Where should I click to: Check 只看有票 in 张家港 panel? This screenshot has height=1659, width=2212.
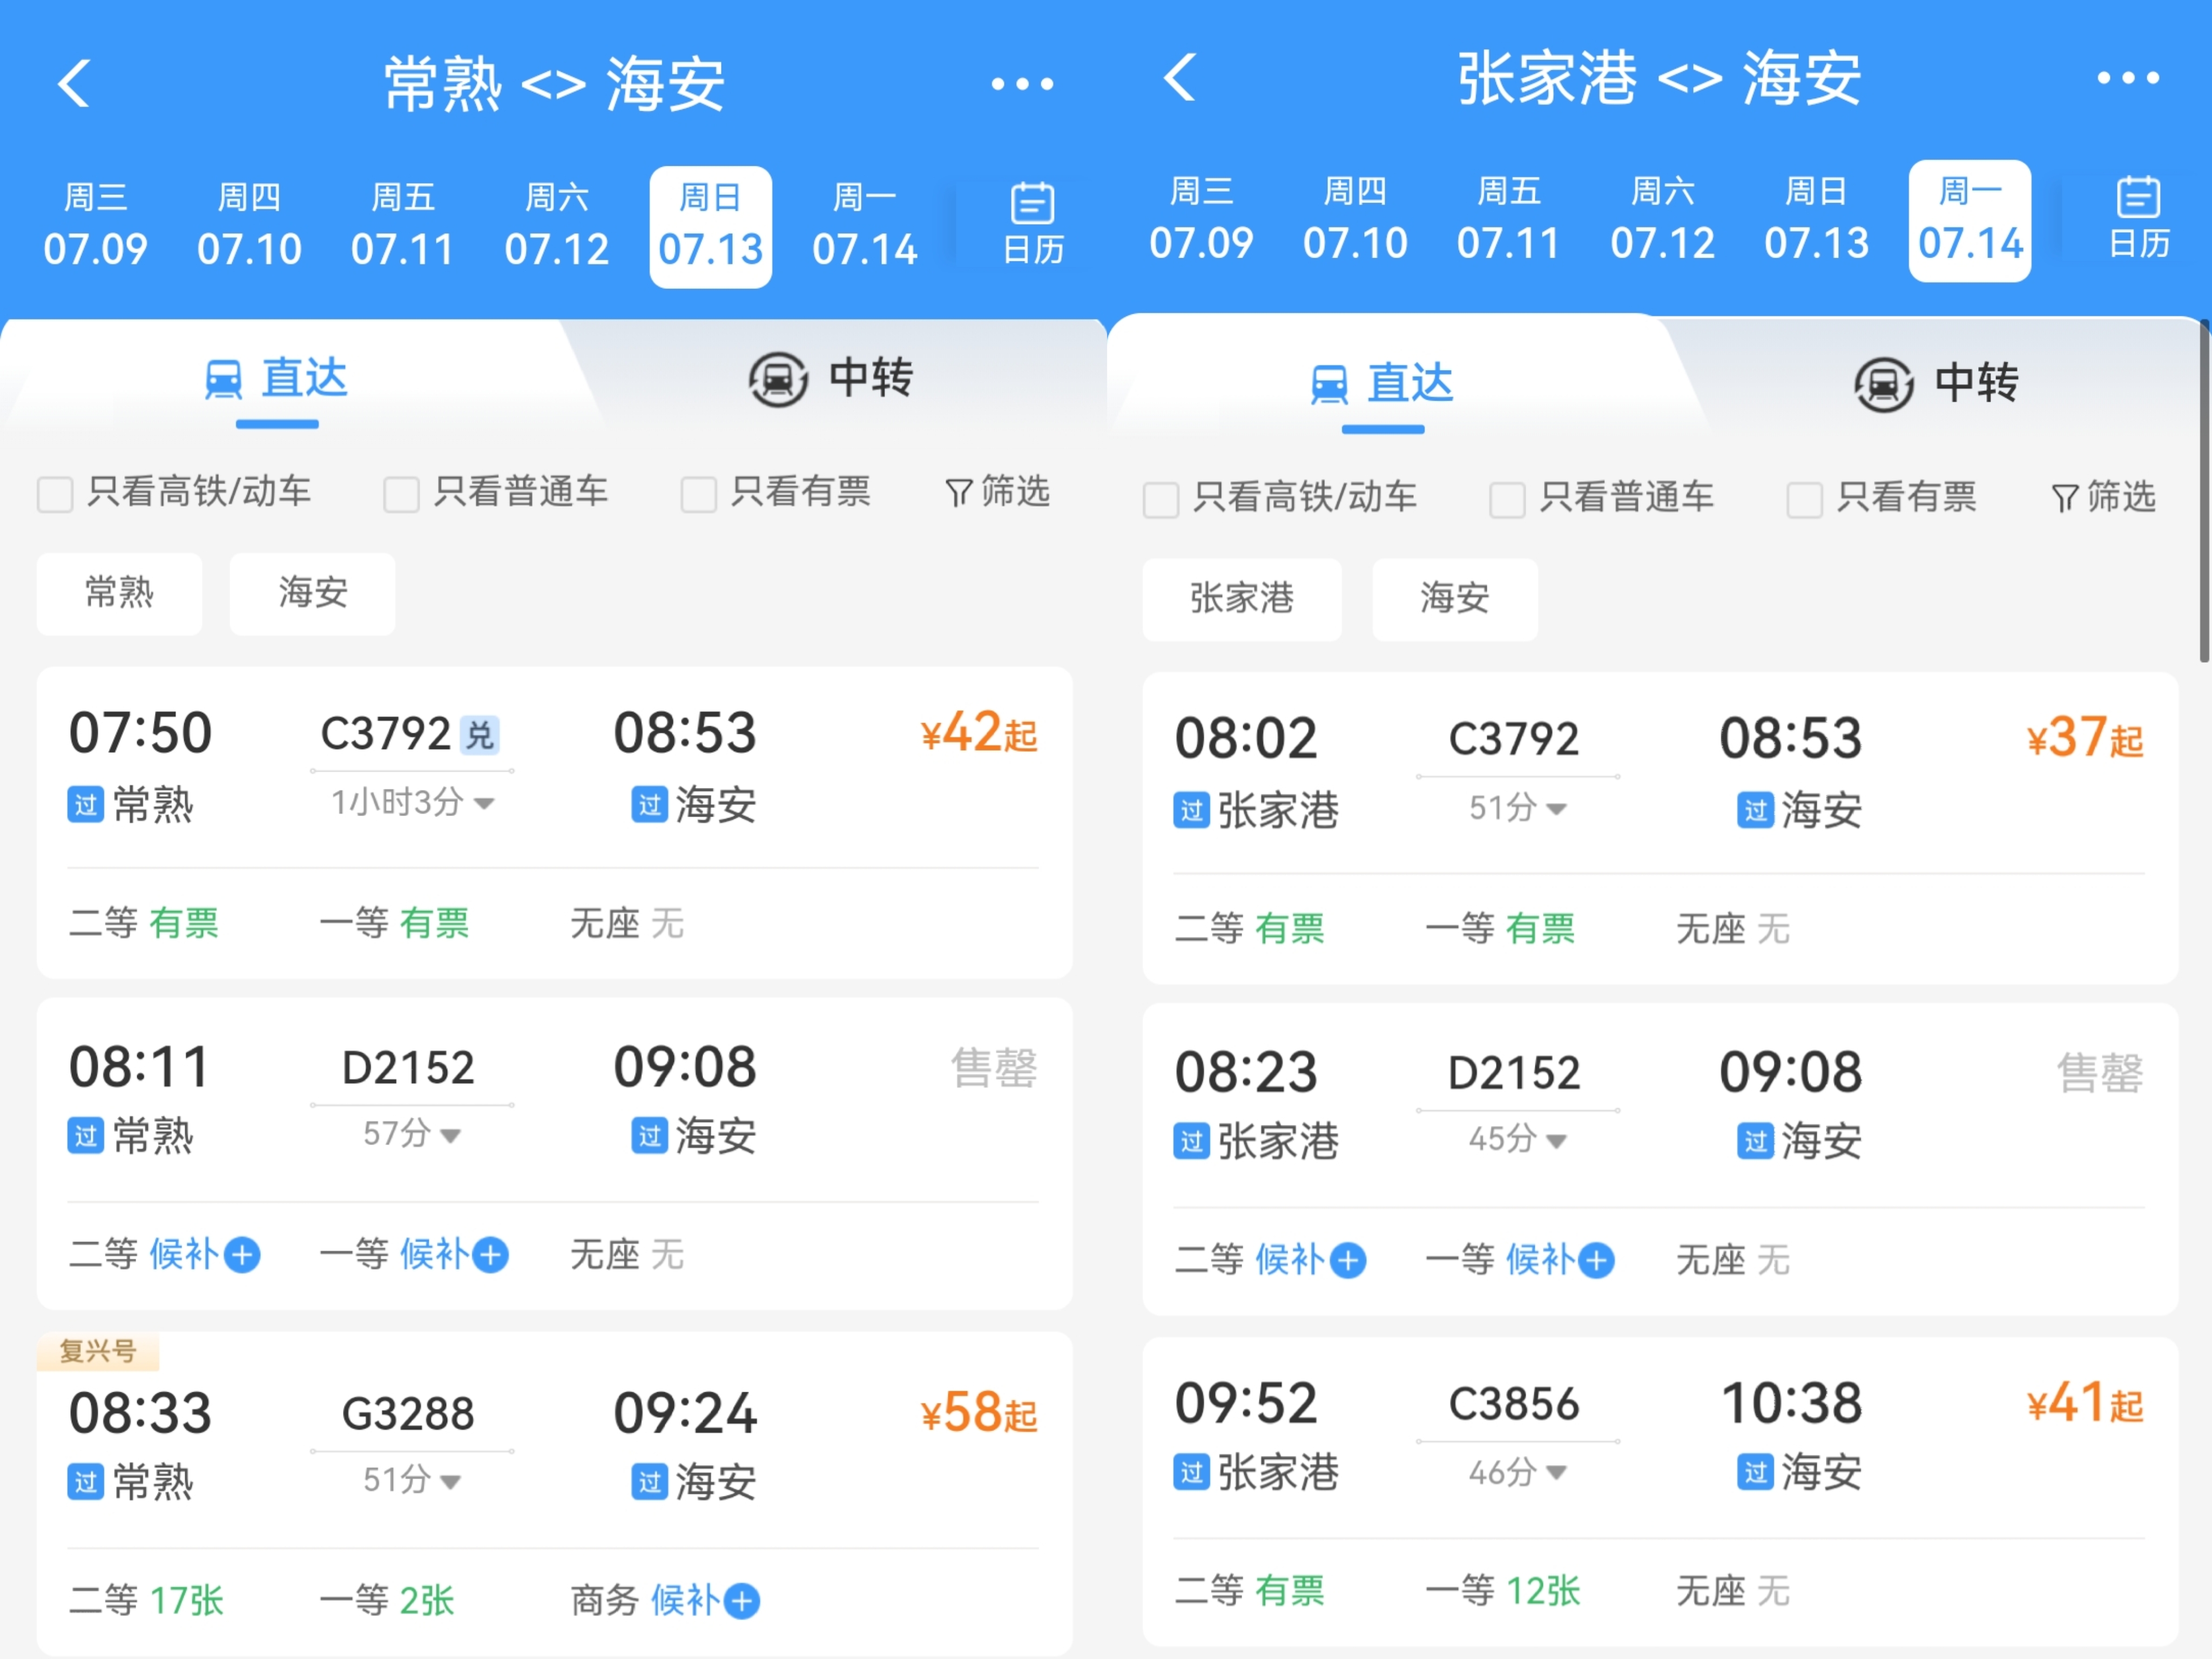[x=1804, y=499]
